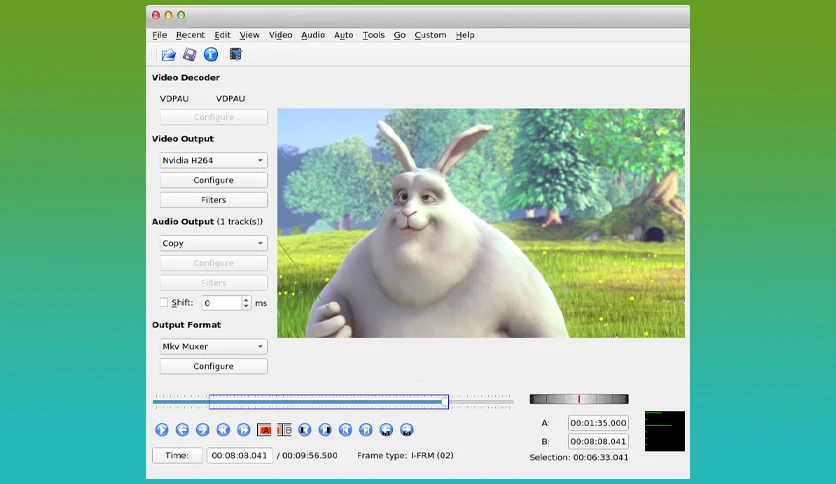836x484 pixels.
Task: Click the film-strip funnel filter icon
Action: tap(236, 54)
